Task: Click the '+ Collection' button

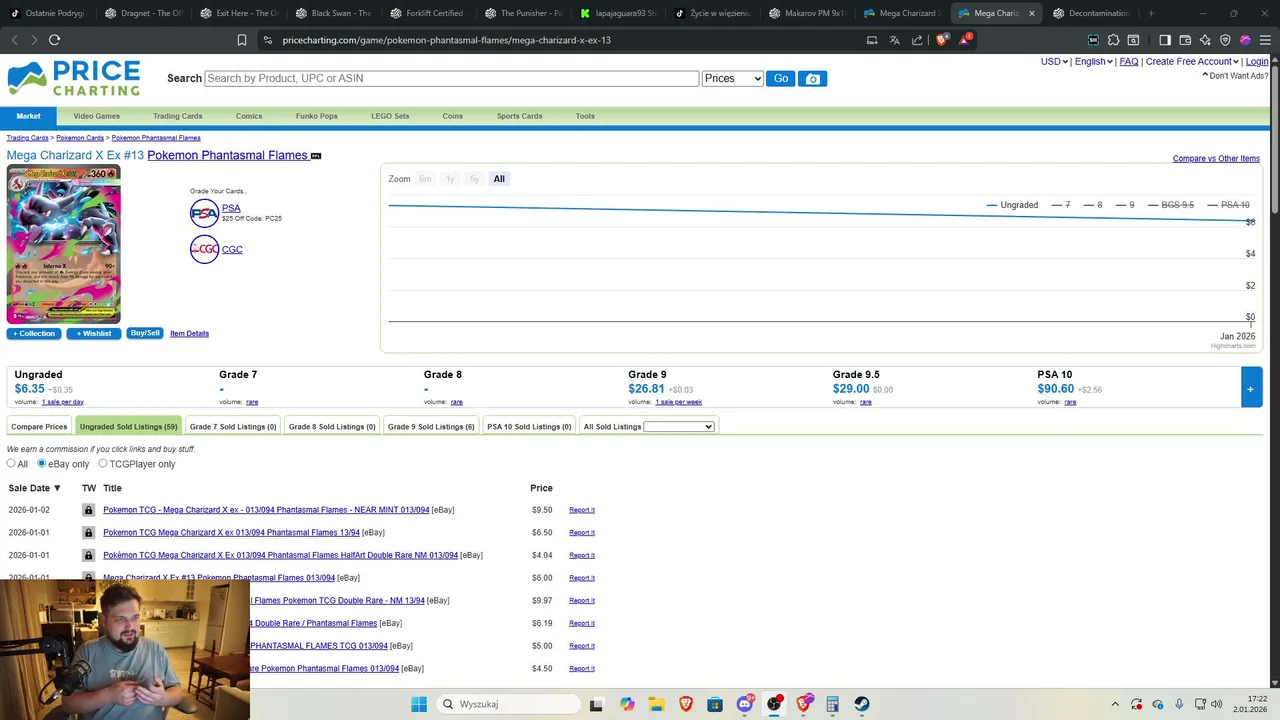Action: [34, 333]
